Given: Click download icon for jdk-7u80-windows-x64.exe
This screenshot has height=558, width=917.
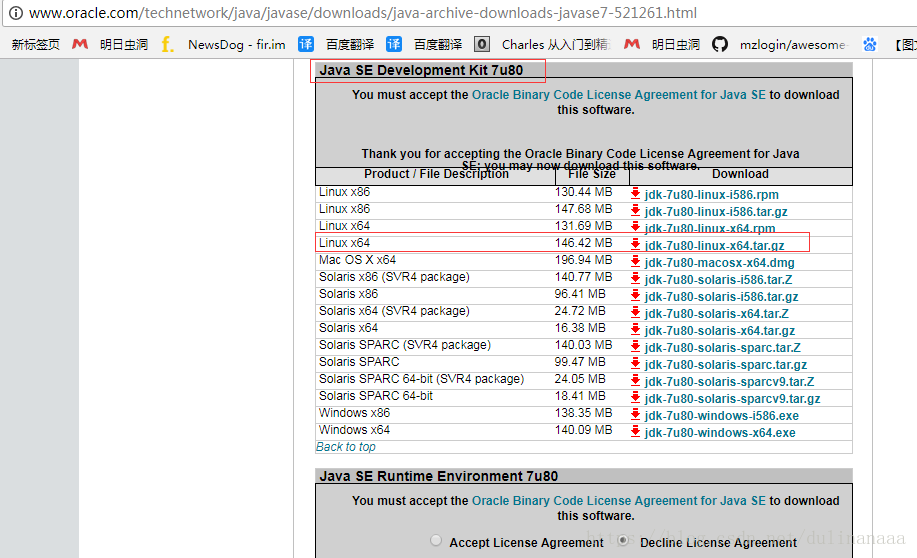Looking at the screenshot, I should [x=636, y=431].
